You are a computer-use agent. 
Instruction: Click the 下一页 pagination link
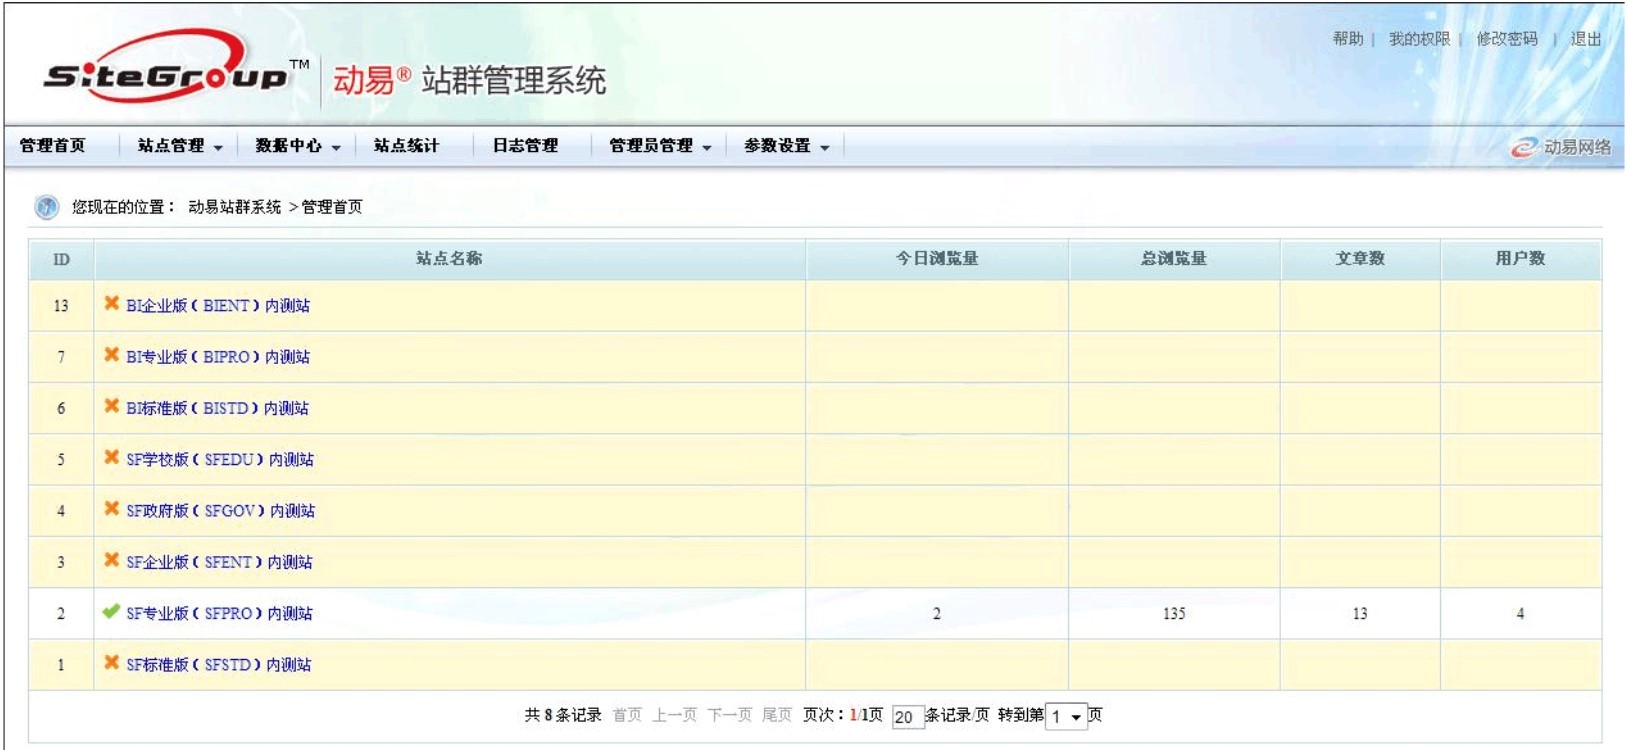tap(730, 715)
